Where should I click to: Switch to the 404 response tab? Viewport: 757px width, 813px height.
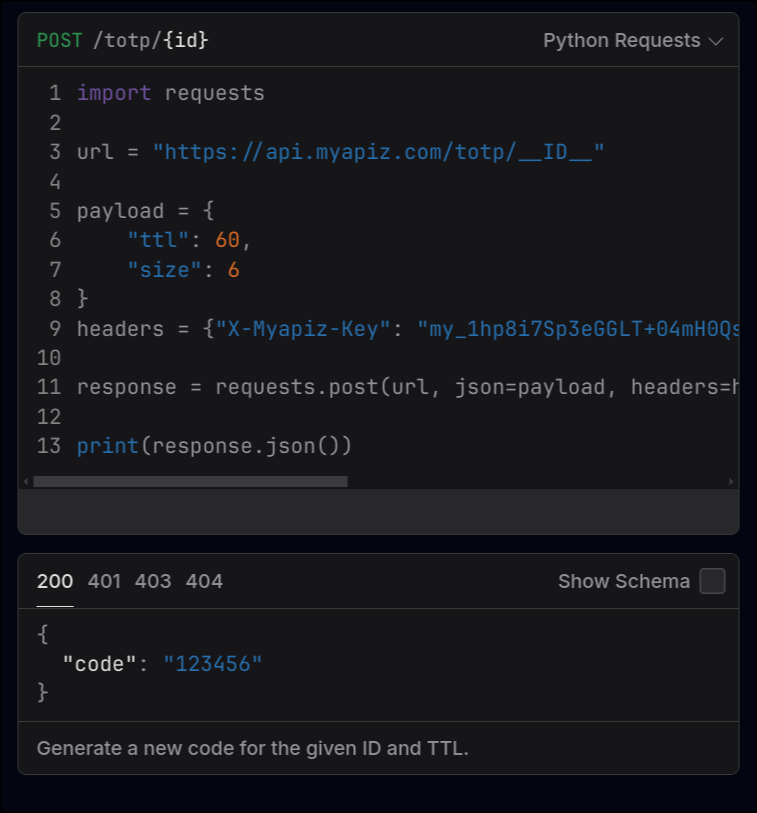tap(204, 581)
